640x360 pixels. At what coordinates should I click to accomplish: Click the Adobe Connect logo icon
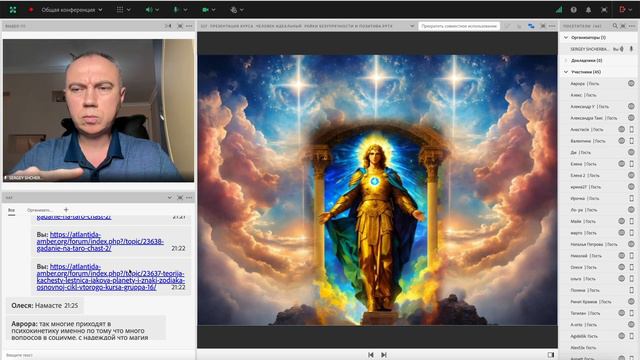(x=13, y=9)
